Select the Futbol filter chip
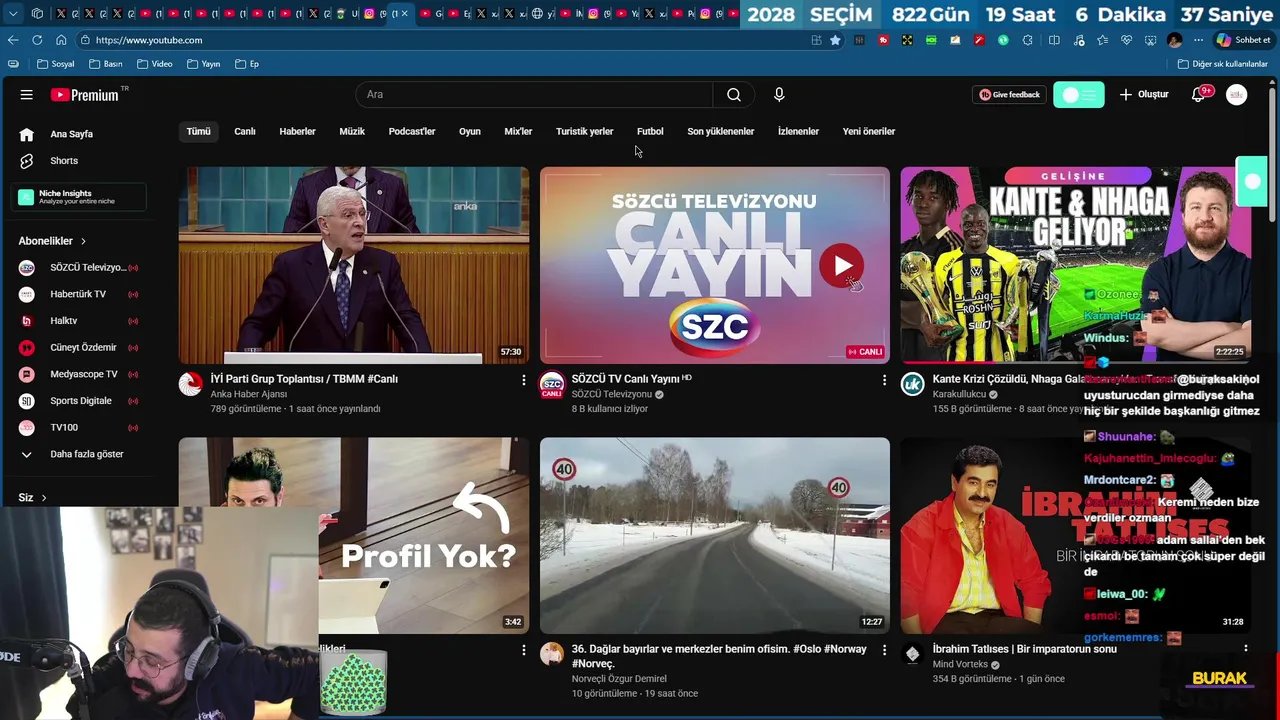 click(x=650, y=131)
